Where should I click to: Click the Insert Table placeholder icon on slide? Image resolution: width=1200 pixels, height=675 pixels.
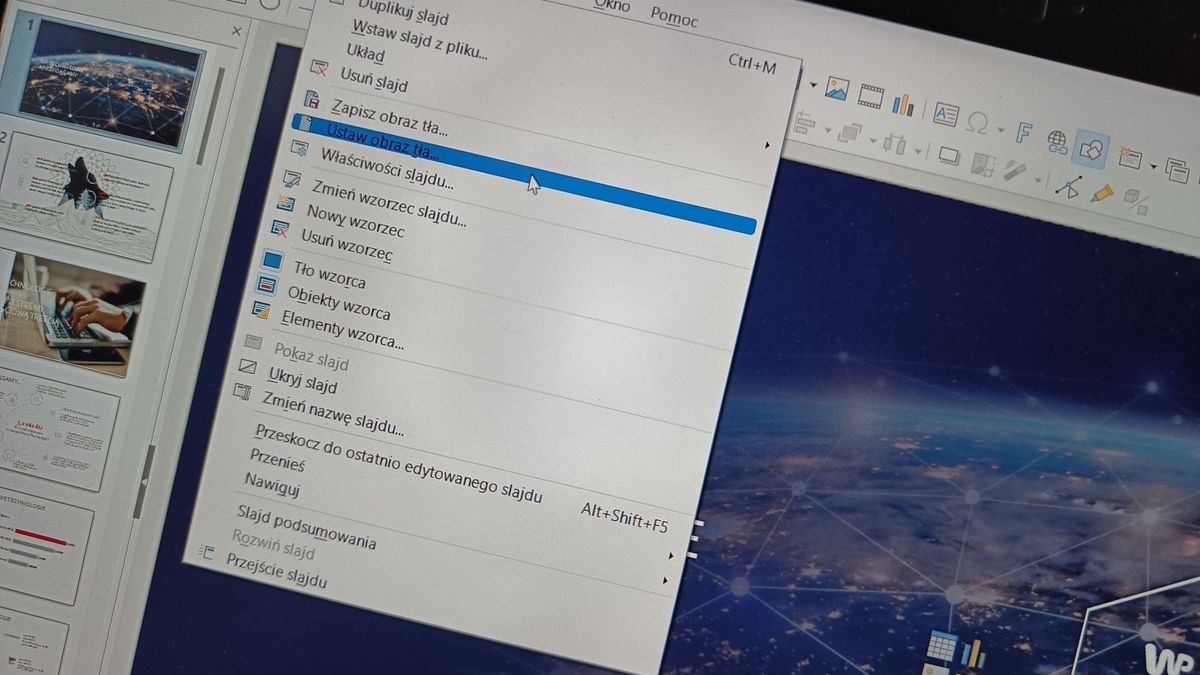[941, 646]
